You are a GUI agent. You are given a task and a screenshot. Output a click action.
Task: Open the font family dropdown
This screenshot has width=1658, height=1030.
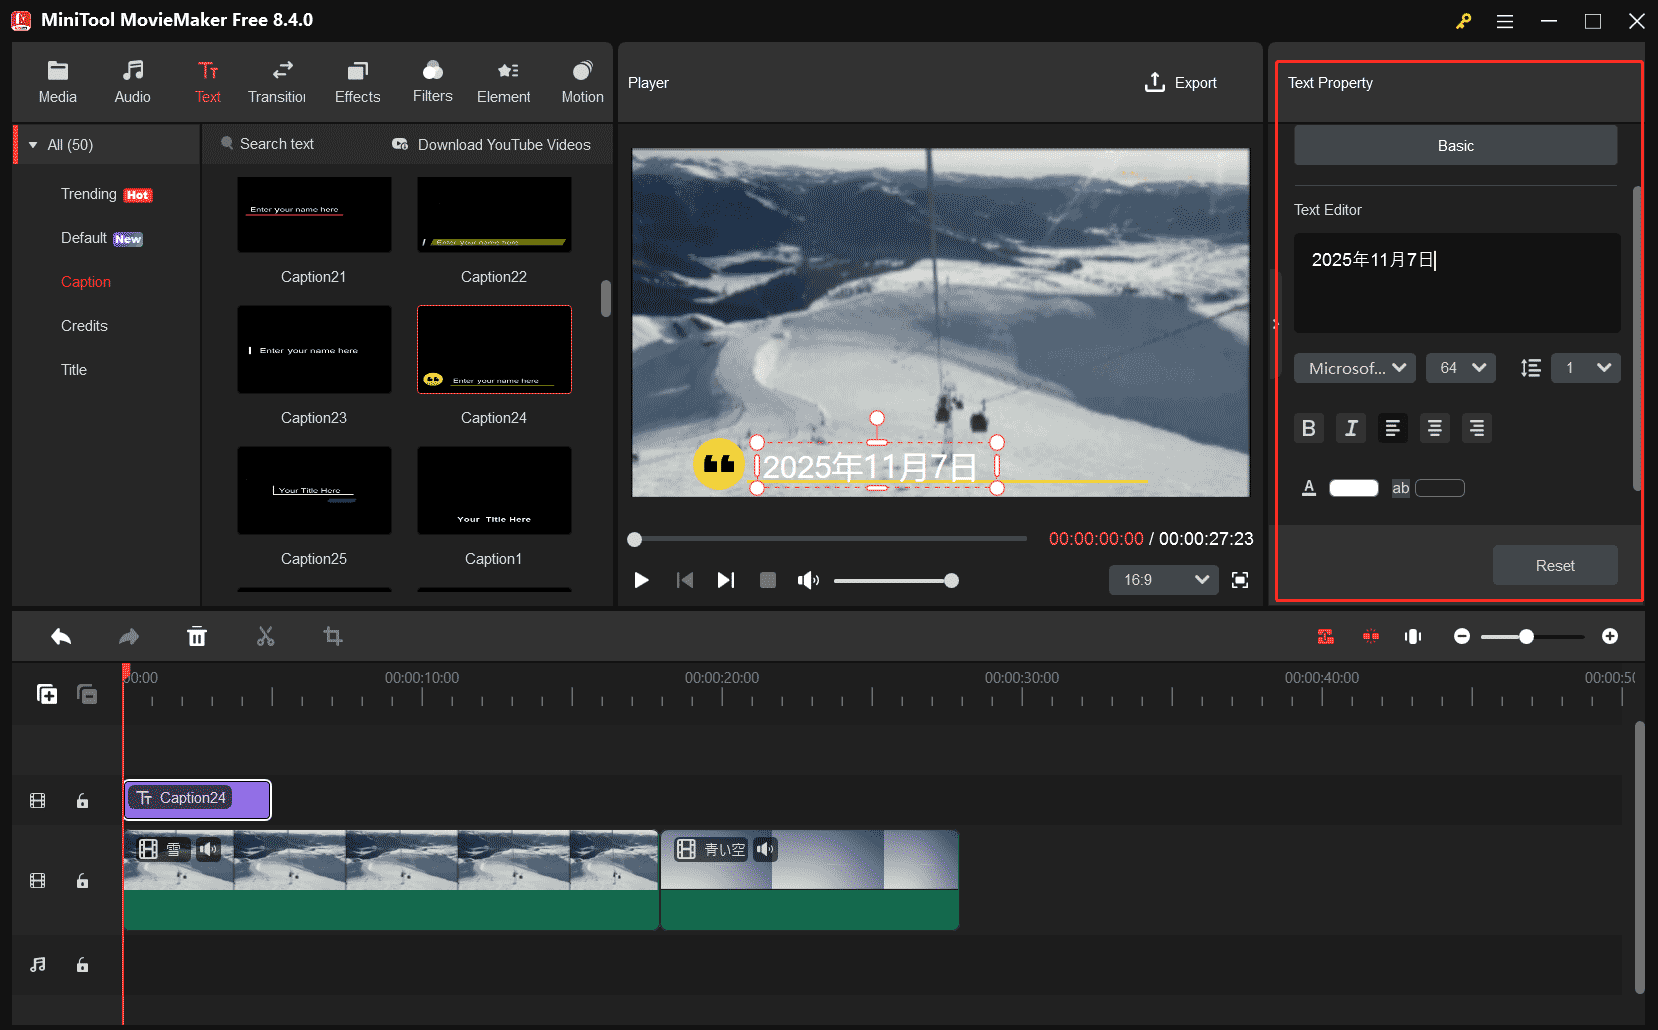point(1354,367)
